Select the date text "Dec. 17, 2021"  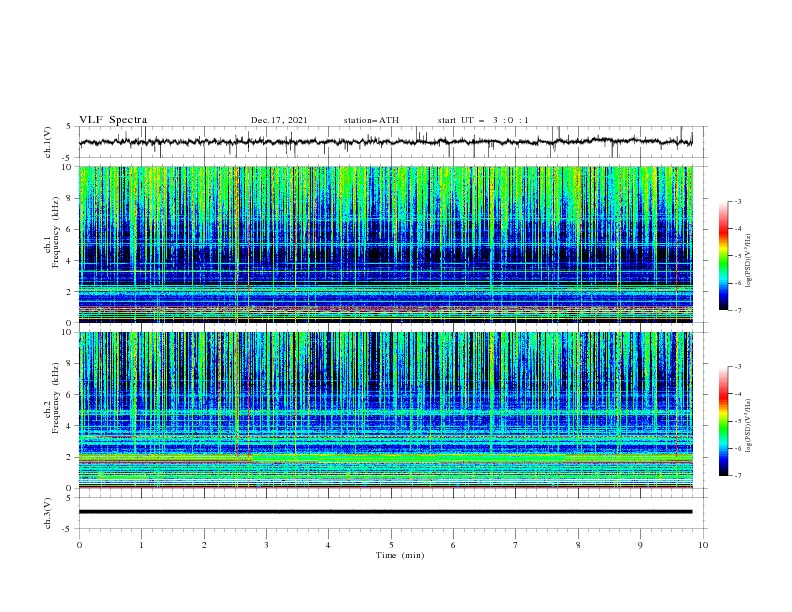click(x=279, y=120)
